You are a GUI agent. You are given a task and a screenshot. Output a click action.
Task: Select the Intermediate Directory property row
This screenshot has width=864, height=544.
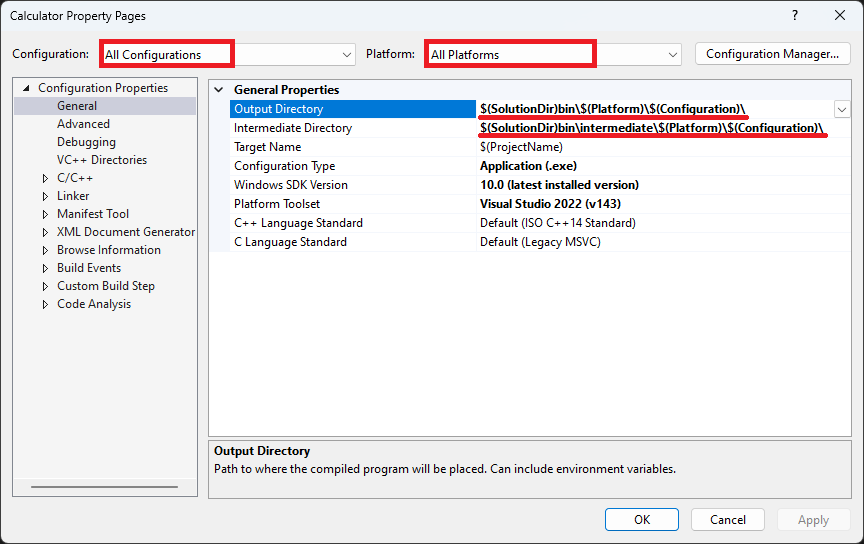pyautogui.click(x=540, y=128)
